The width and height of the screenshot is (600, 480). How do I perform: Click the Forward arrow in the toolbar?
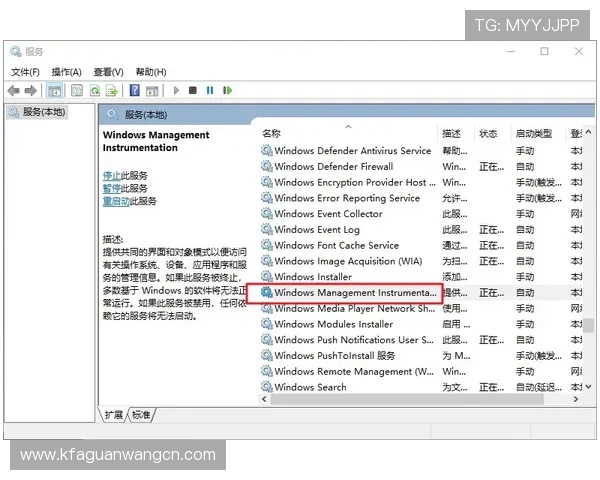(30, 91)
